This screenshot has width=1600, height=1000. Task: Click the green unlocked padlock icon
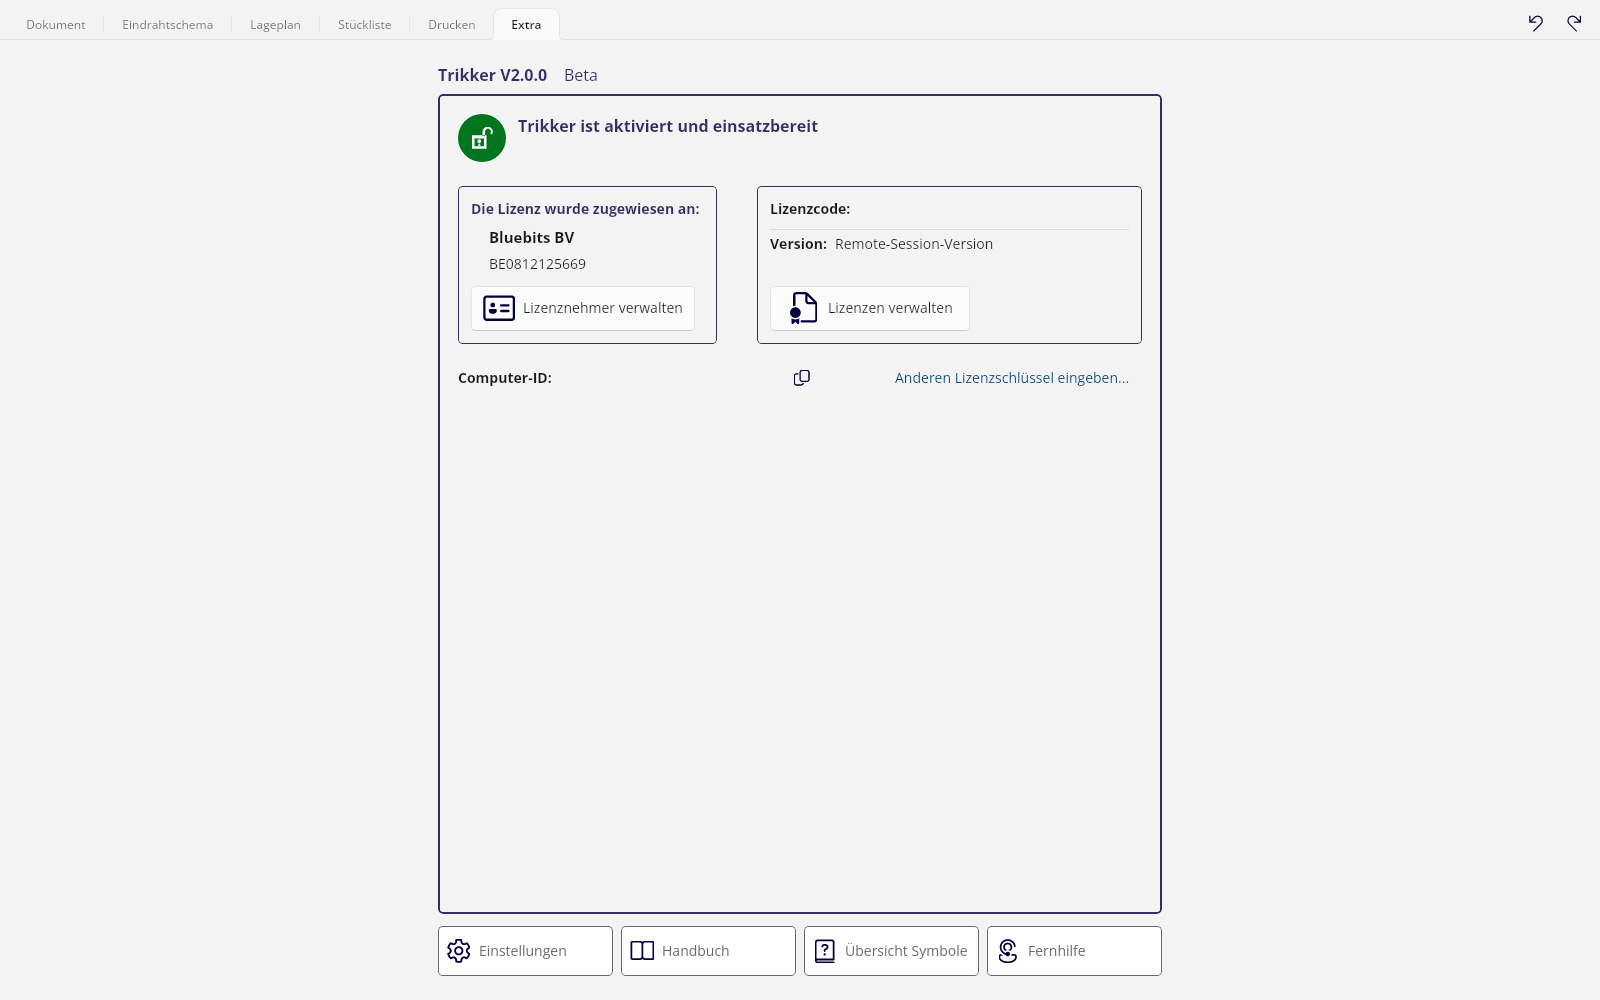tap(482, 138)
